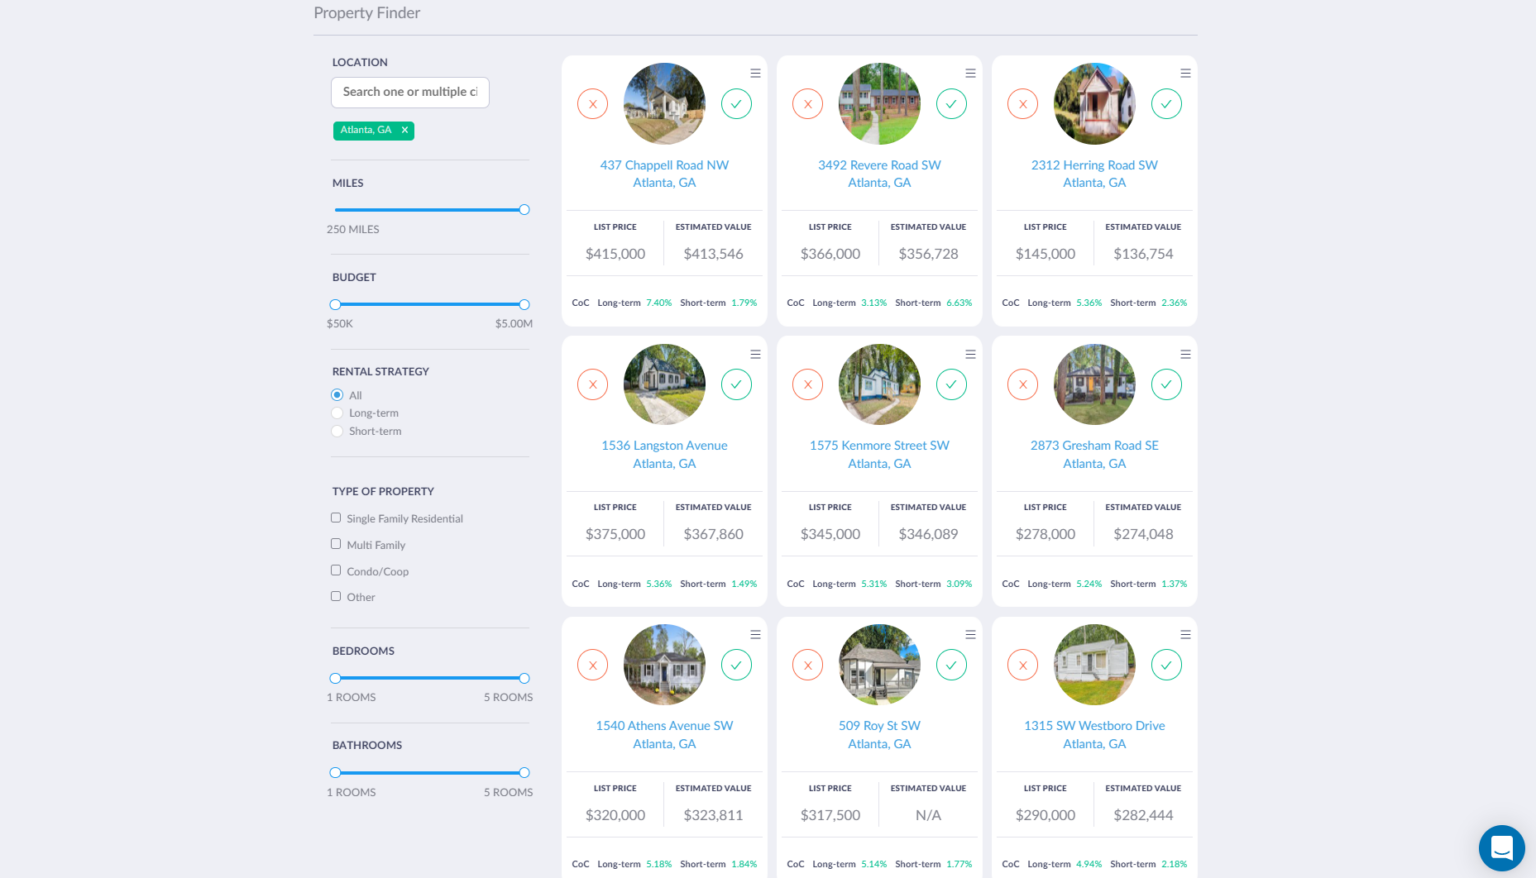Open menu on 1575 Kenmore Street card
Screen dimensions: 1536x878
point(970,354)
